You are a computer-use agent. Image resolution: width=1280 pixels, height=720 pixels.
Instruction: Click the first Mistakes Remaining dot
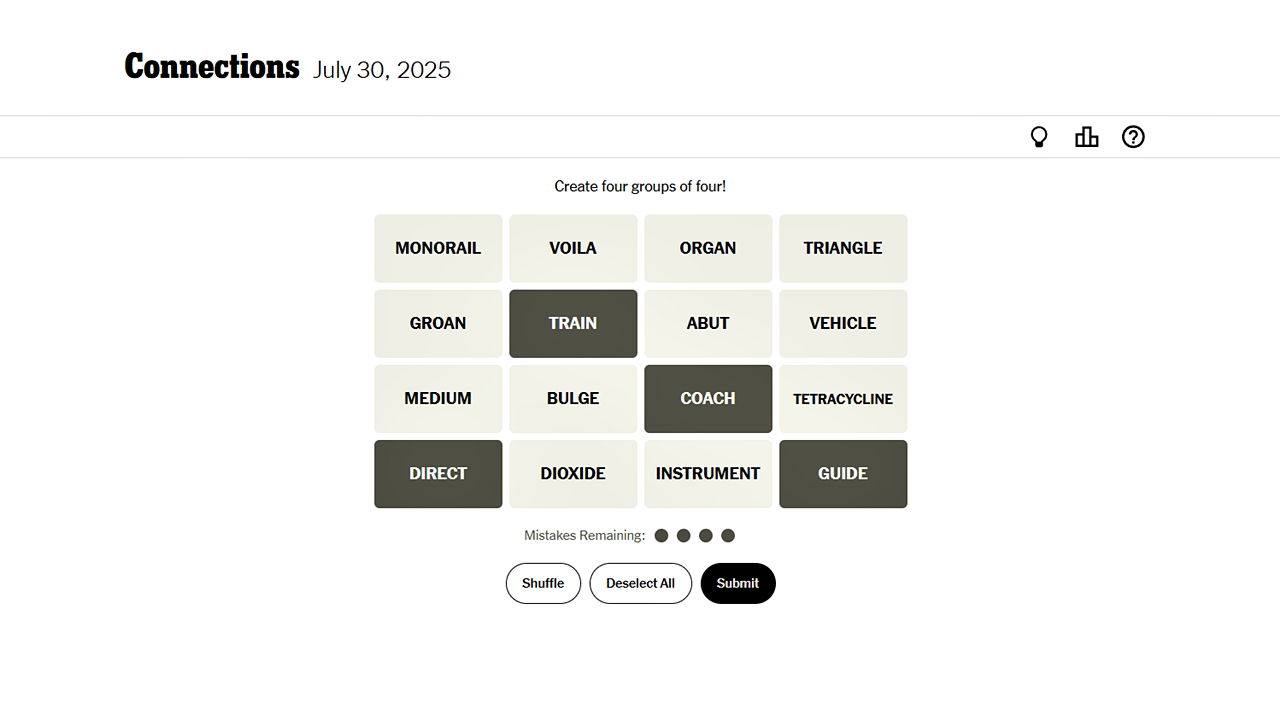point(661,536)
